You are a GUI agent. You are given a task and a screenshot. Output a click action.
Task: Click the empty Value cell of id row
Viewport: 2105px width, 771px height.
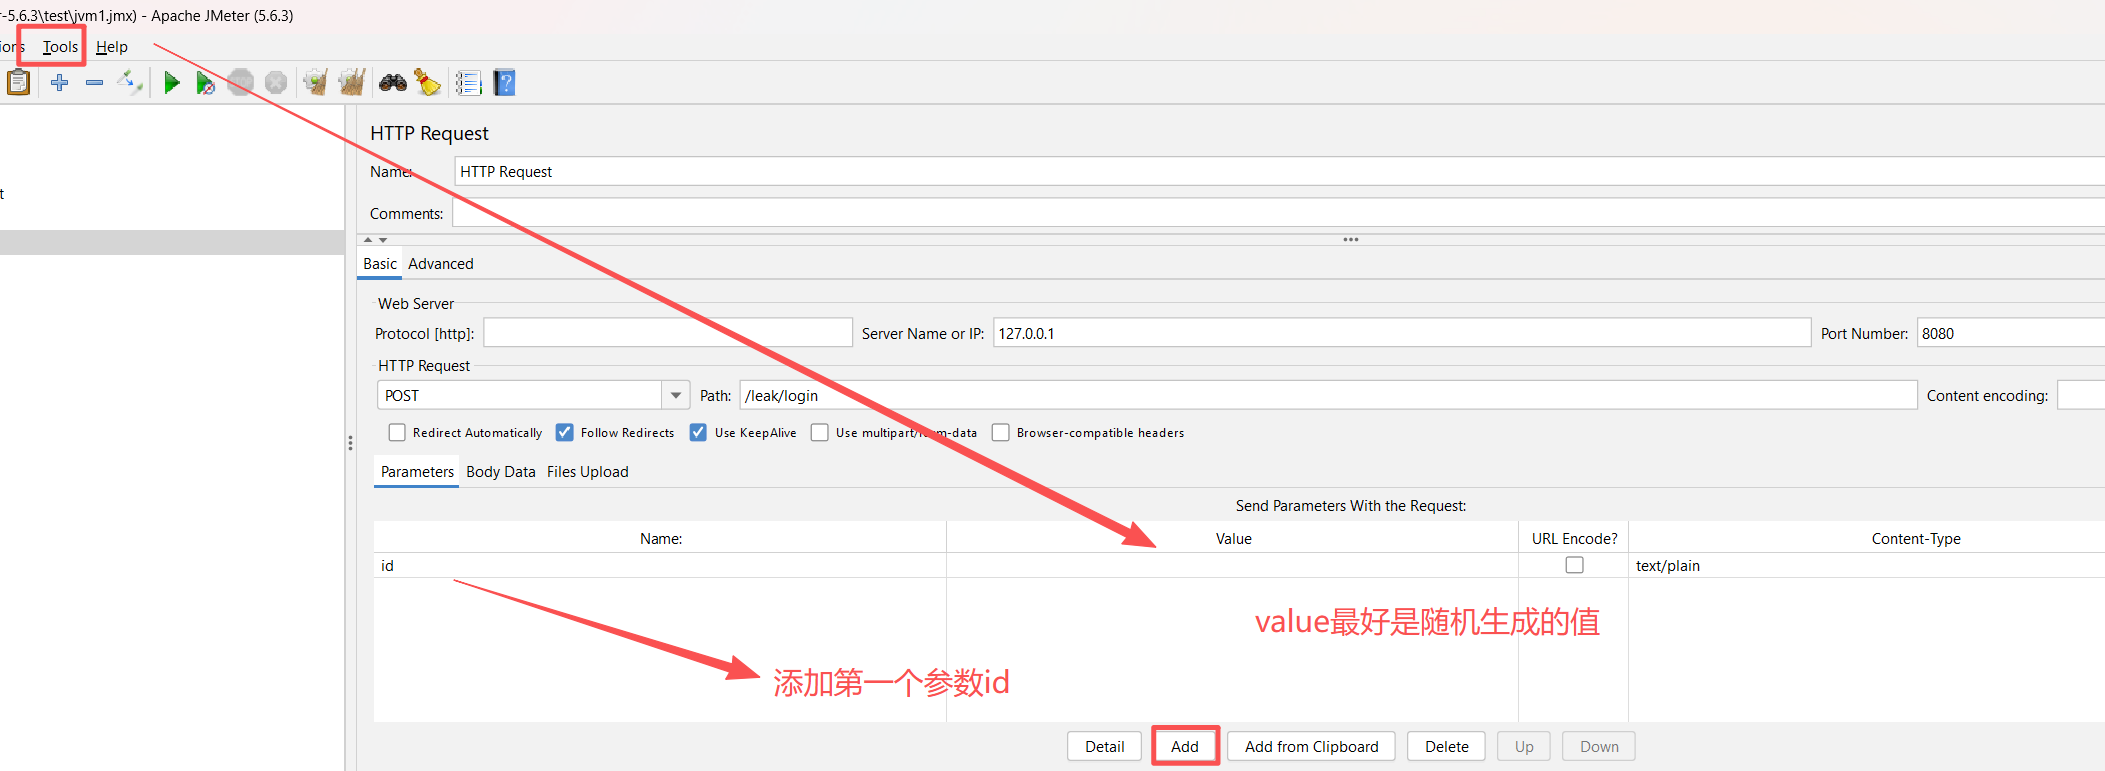(x=1232, y=566)
